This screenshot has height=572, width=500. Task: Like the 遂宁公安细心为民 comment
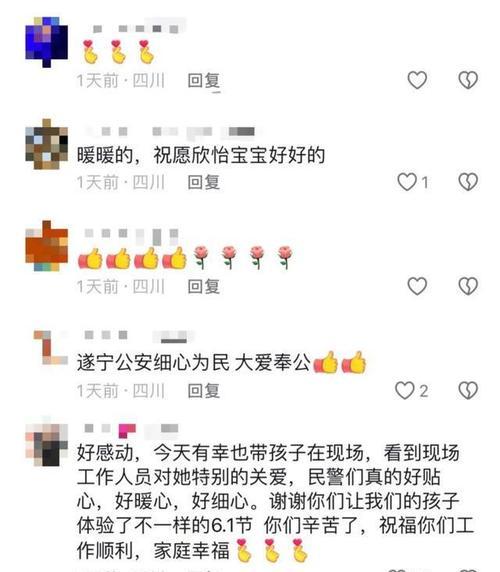click(x=411, y=390)
